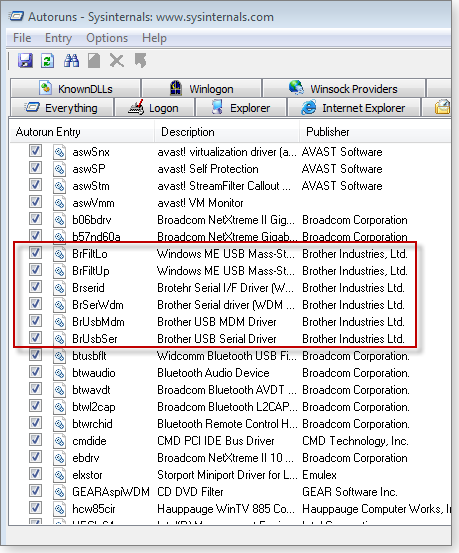This screenshot has width=459, height=553.
Task: Click the Autoruns title bar icon
Action: pyautogui.click(x=17, y=16)
